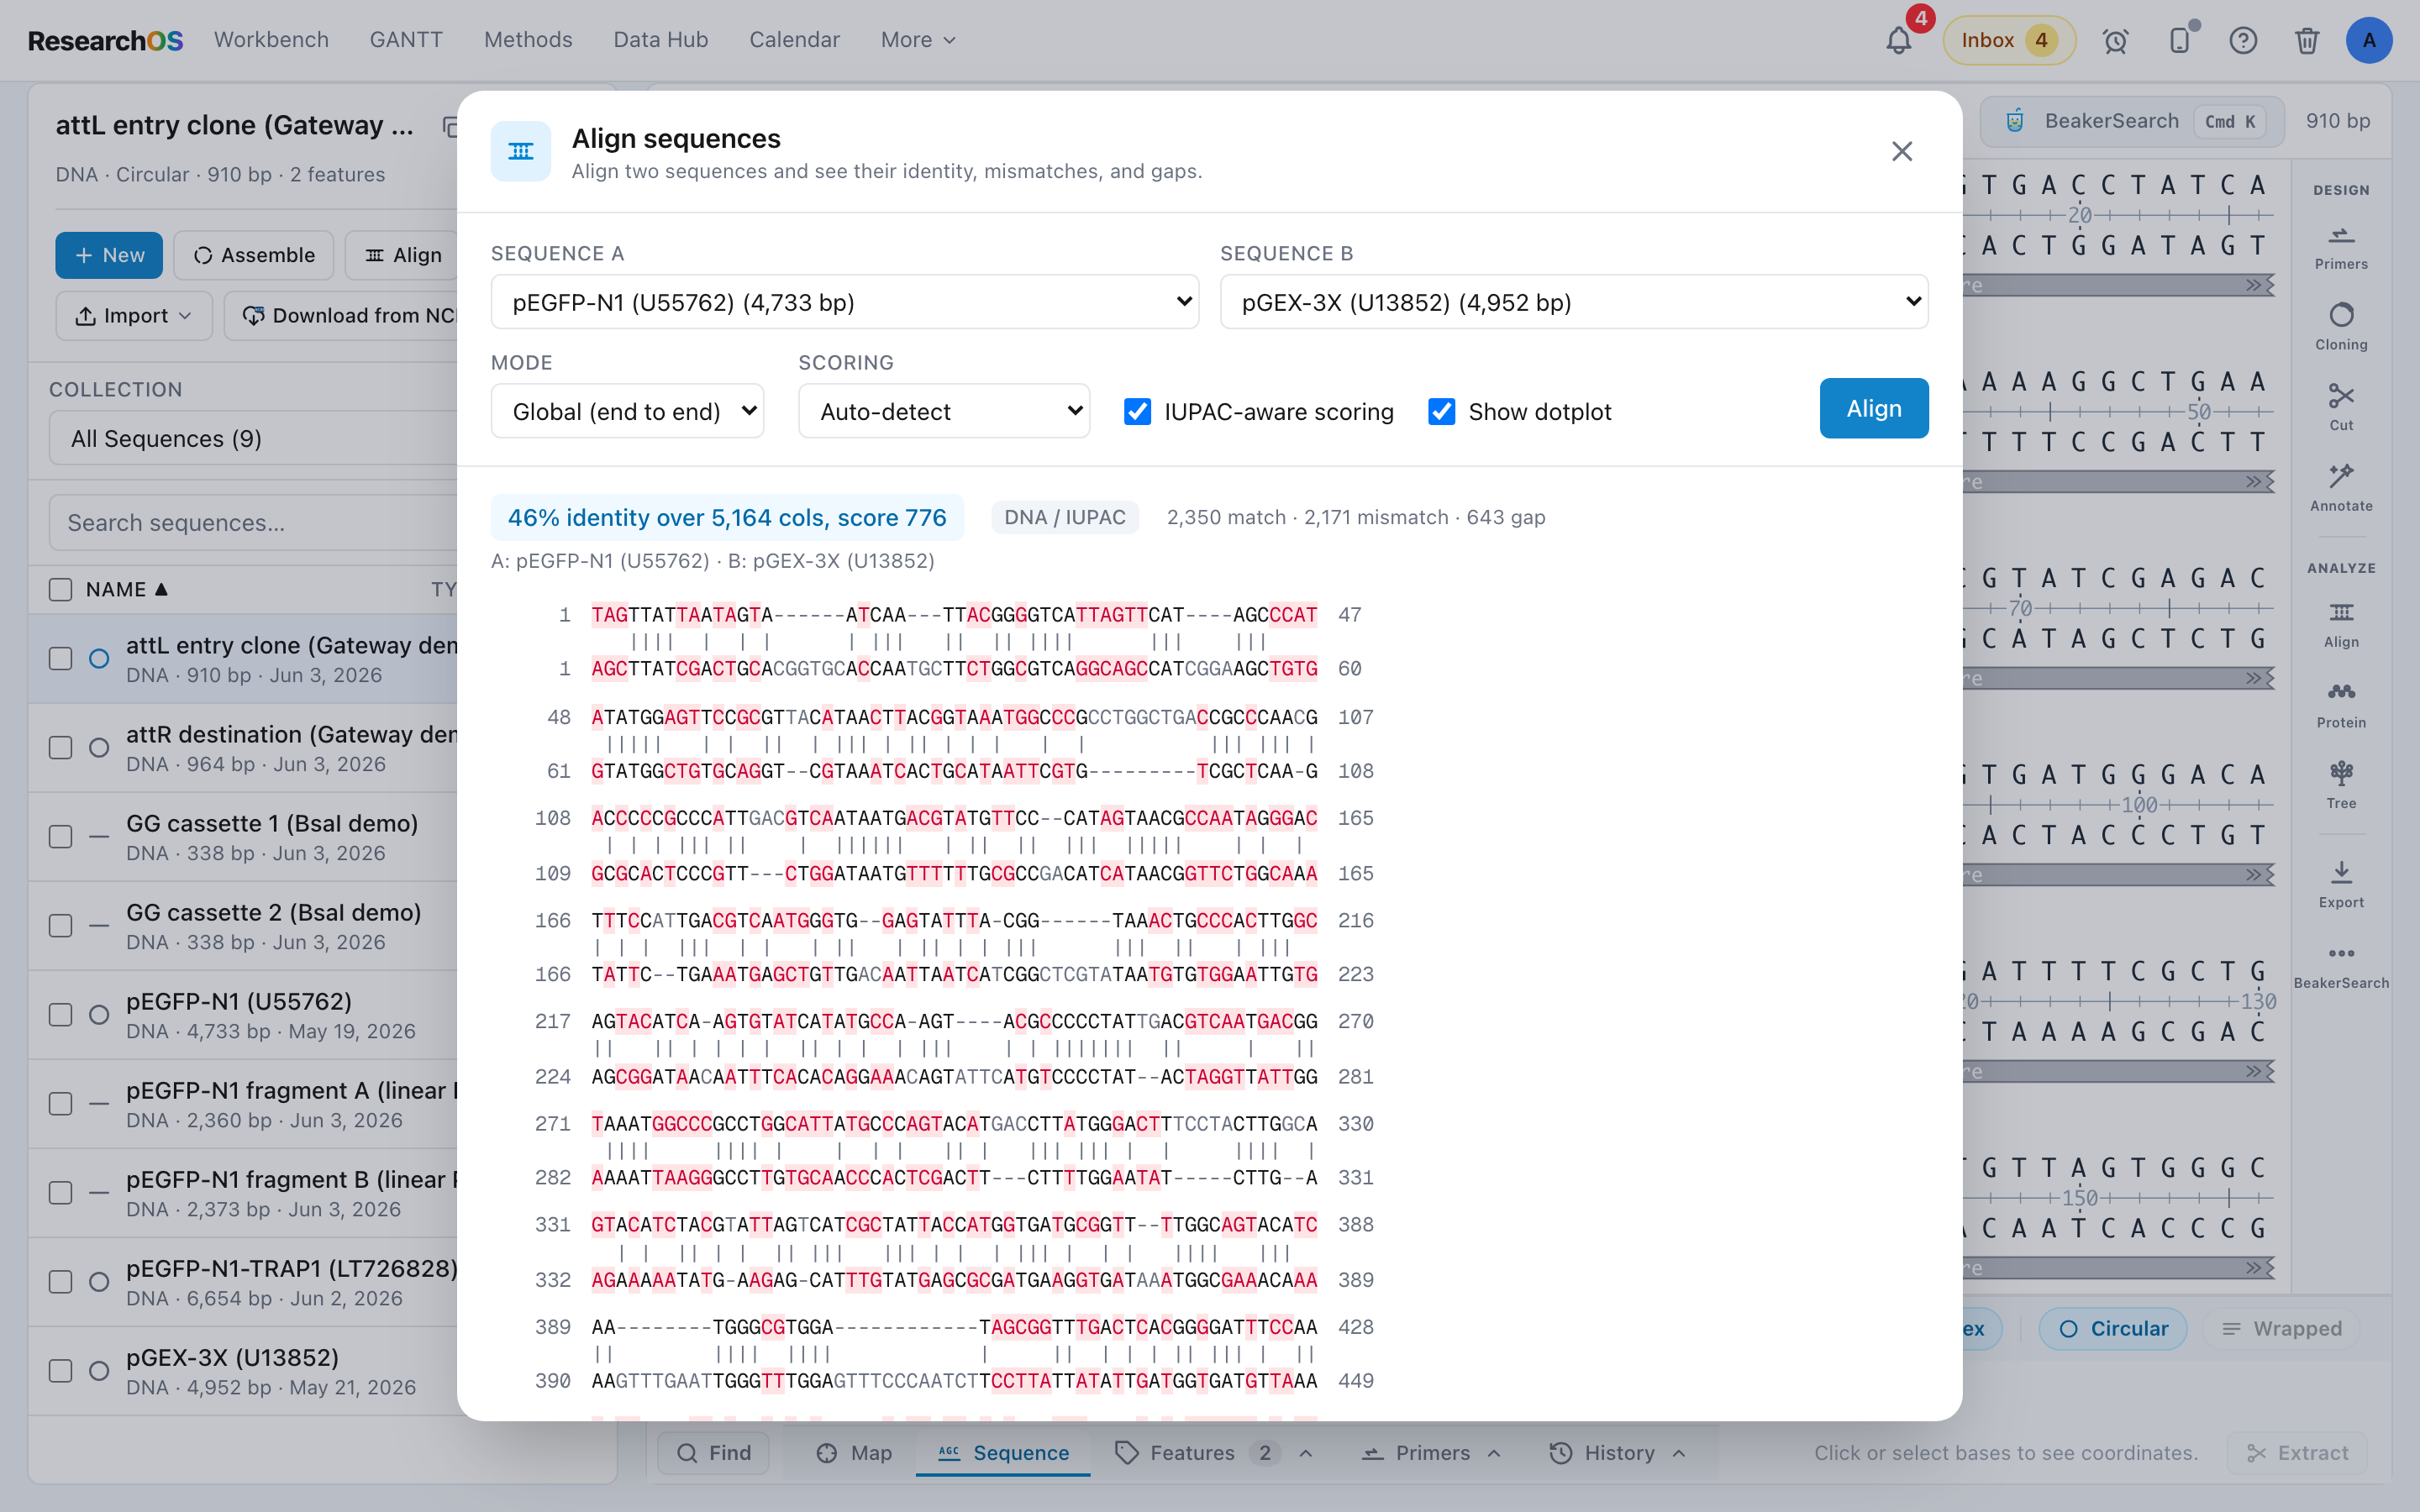The height and width of the screenshot is (1512, 2420).
Task: Click the blue Align button in dialog
Action: [x=1873, y=408]
